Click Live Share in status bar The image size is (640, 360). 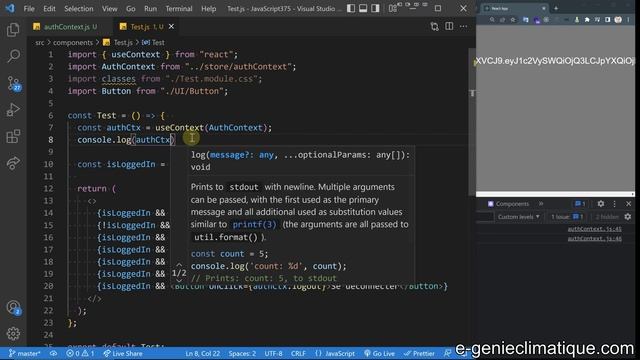122,353
